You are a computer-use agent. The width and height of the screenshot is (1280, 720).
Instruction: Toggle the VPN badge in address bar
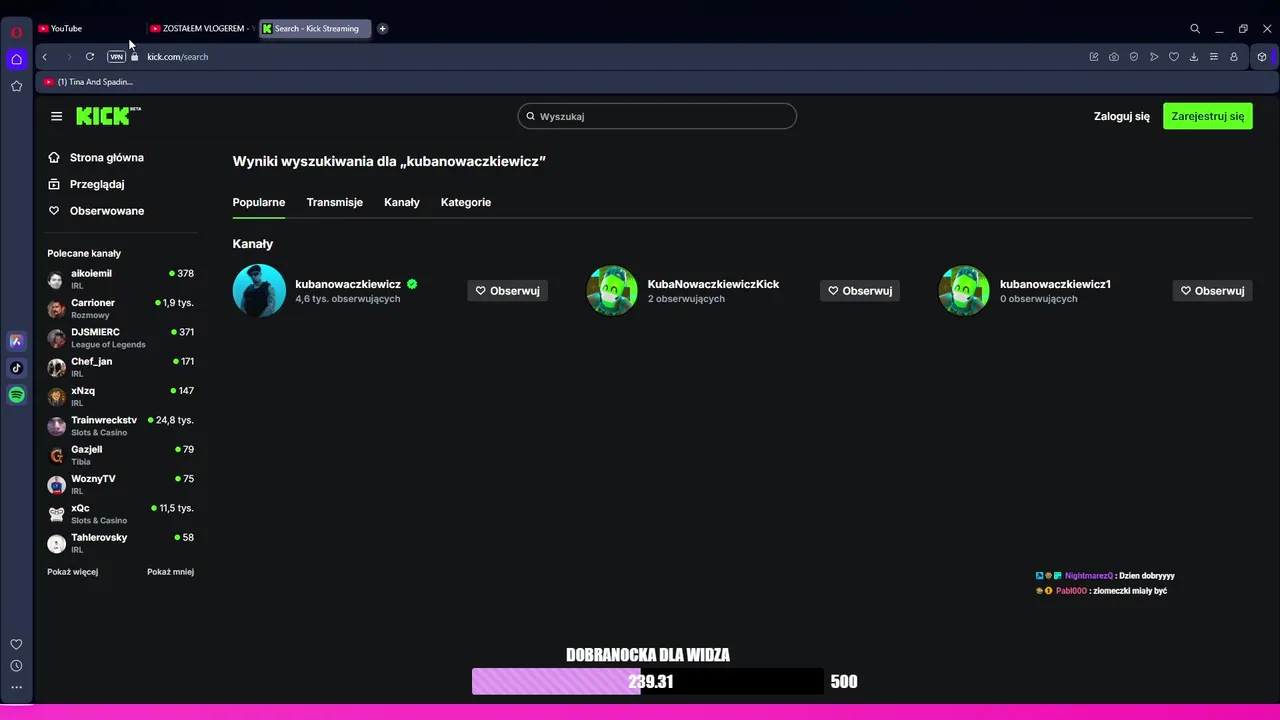(x=117, y=57)
